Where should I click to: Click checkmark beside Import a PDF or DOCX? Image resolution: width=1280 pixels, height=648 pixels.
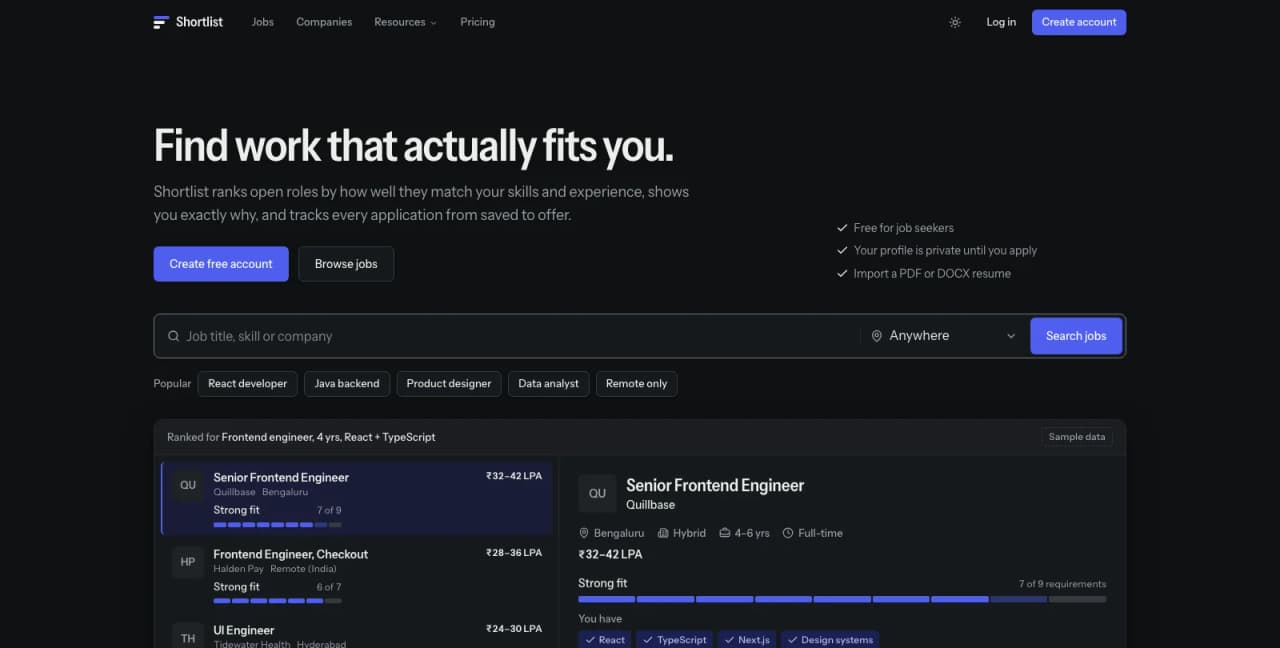[842, 274]
